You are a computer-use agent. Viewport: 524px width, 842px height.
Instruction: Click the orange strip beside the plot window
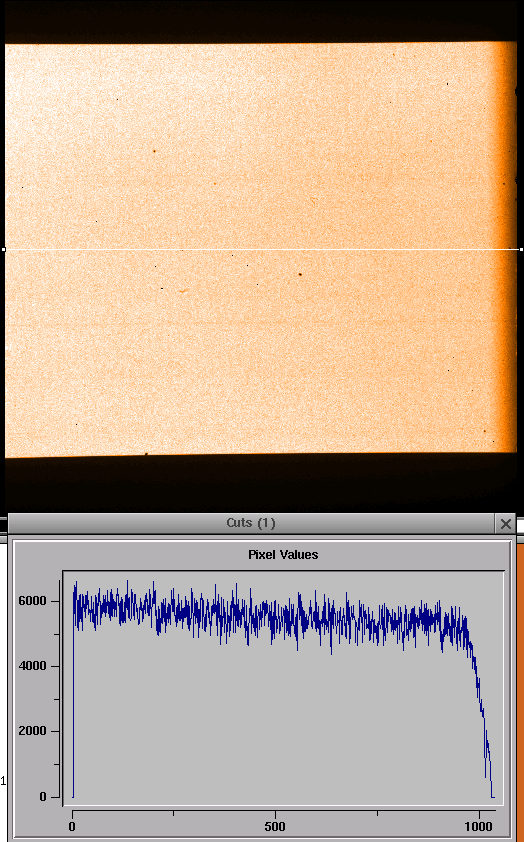coord(520,693)
